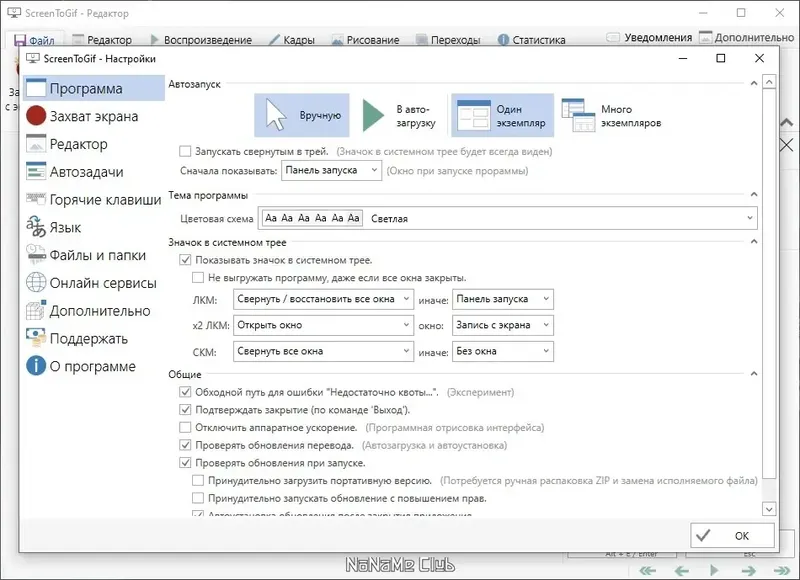
Task: Open окно dropdown Запись с экрана
Action: tap(503, 325)
